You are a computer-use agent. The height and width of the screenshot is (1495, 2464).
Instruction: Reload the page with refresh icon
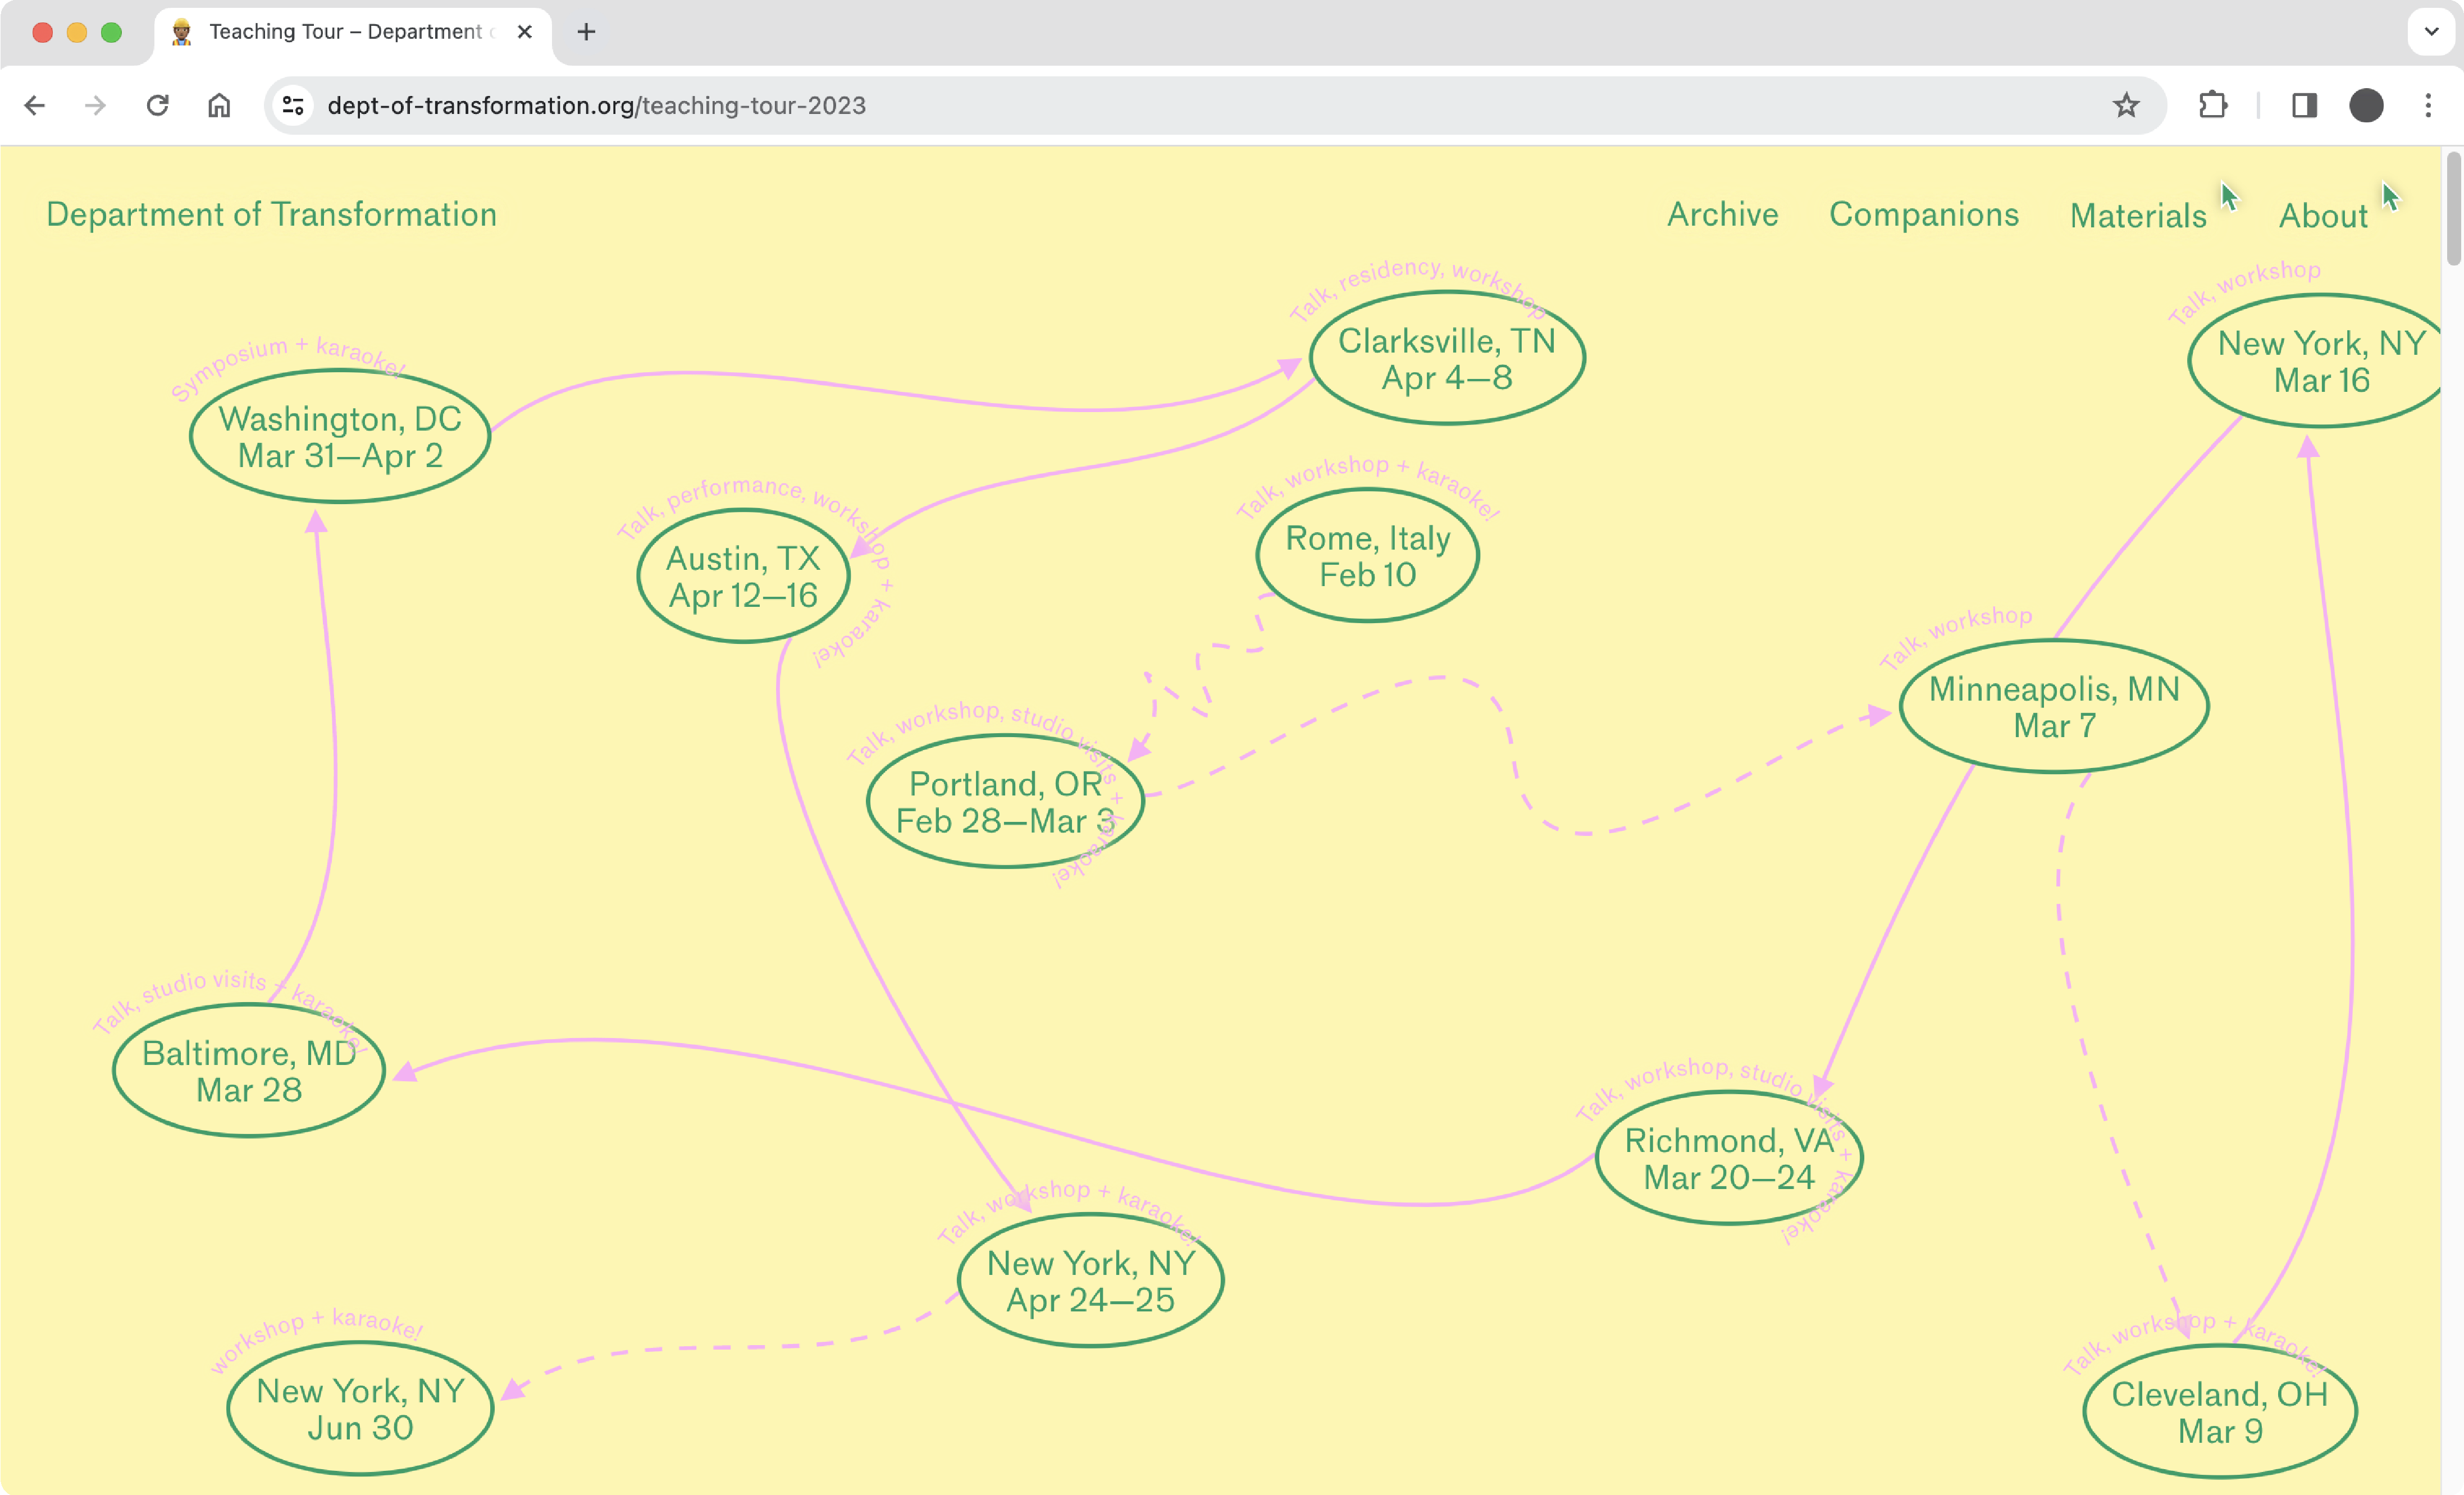pos(157,105)
